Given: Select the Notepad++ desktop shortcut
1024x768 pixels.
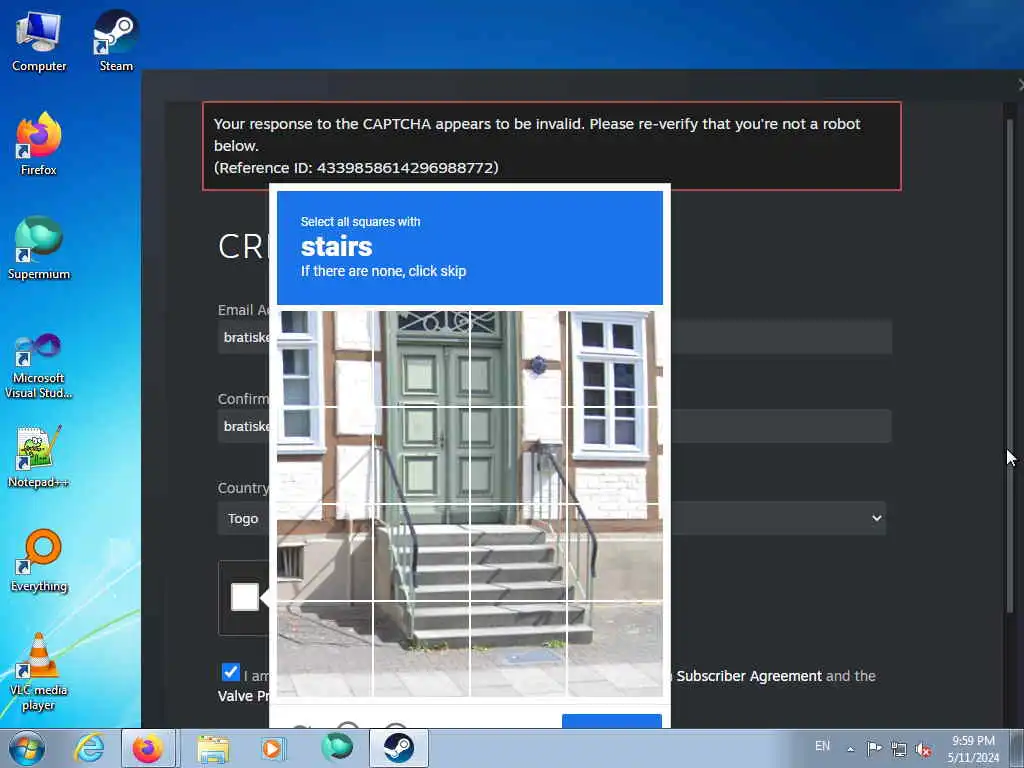Looking at the screenshot, I should (39, 456).
